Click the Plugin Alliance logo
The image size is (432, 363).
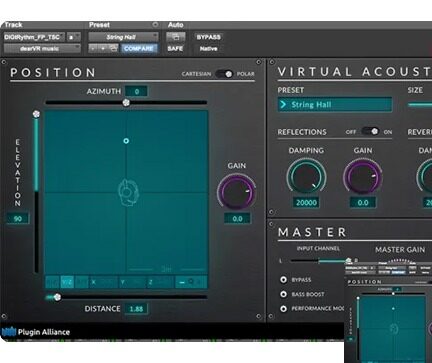[36, 332]
